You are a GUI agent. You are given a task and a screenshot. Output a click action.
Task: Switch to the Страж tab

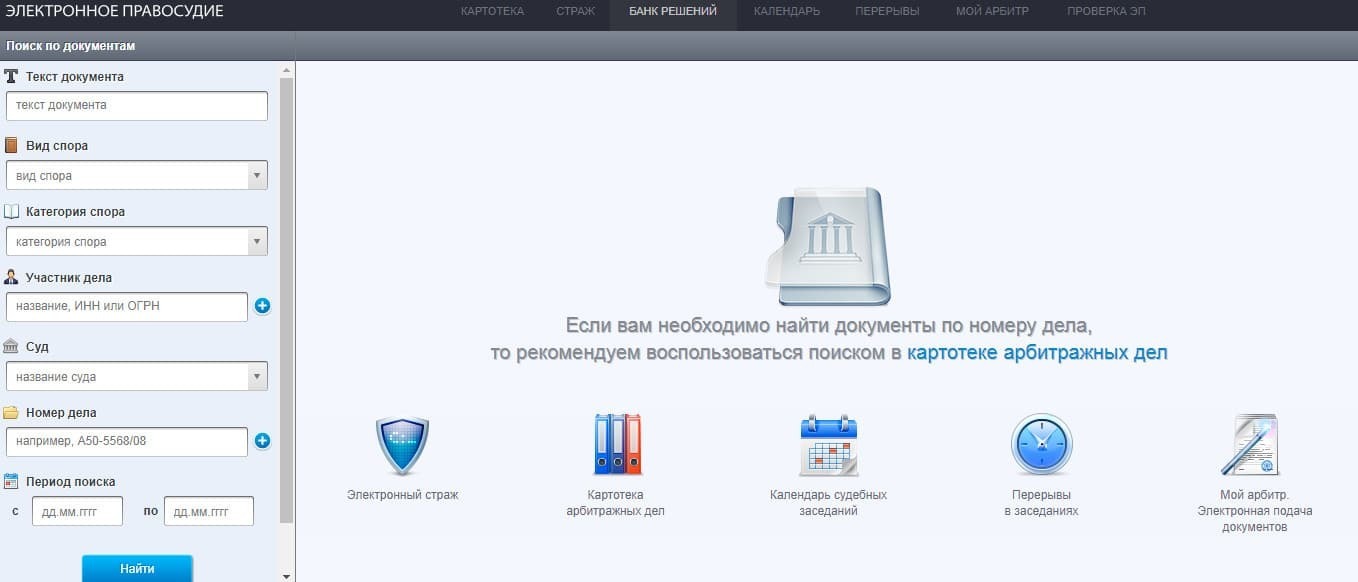coord(575,11)
